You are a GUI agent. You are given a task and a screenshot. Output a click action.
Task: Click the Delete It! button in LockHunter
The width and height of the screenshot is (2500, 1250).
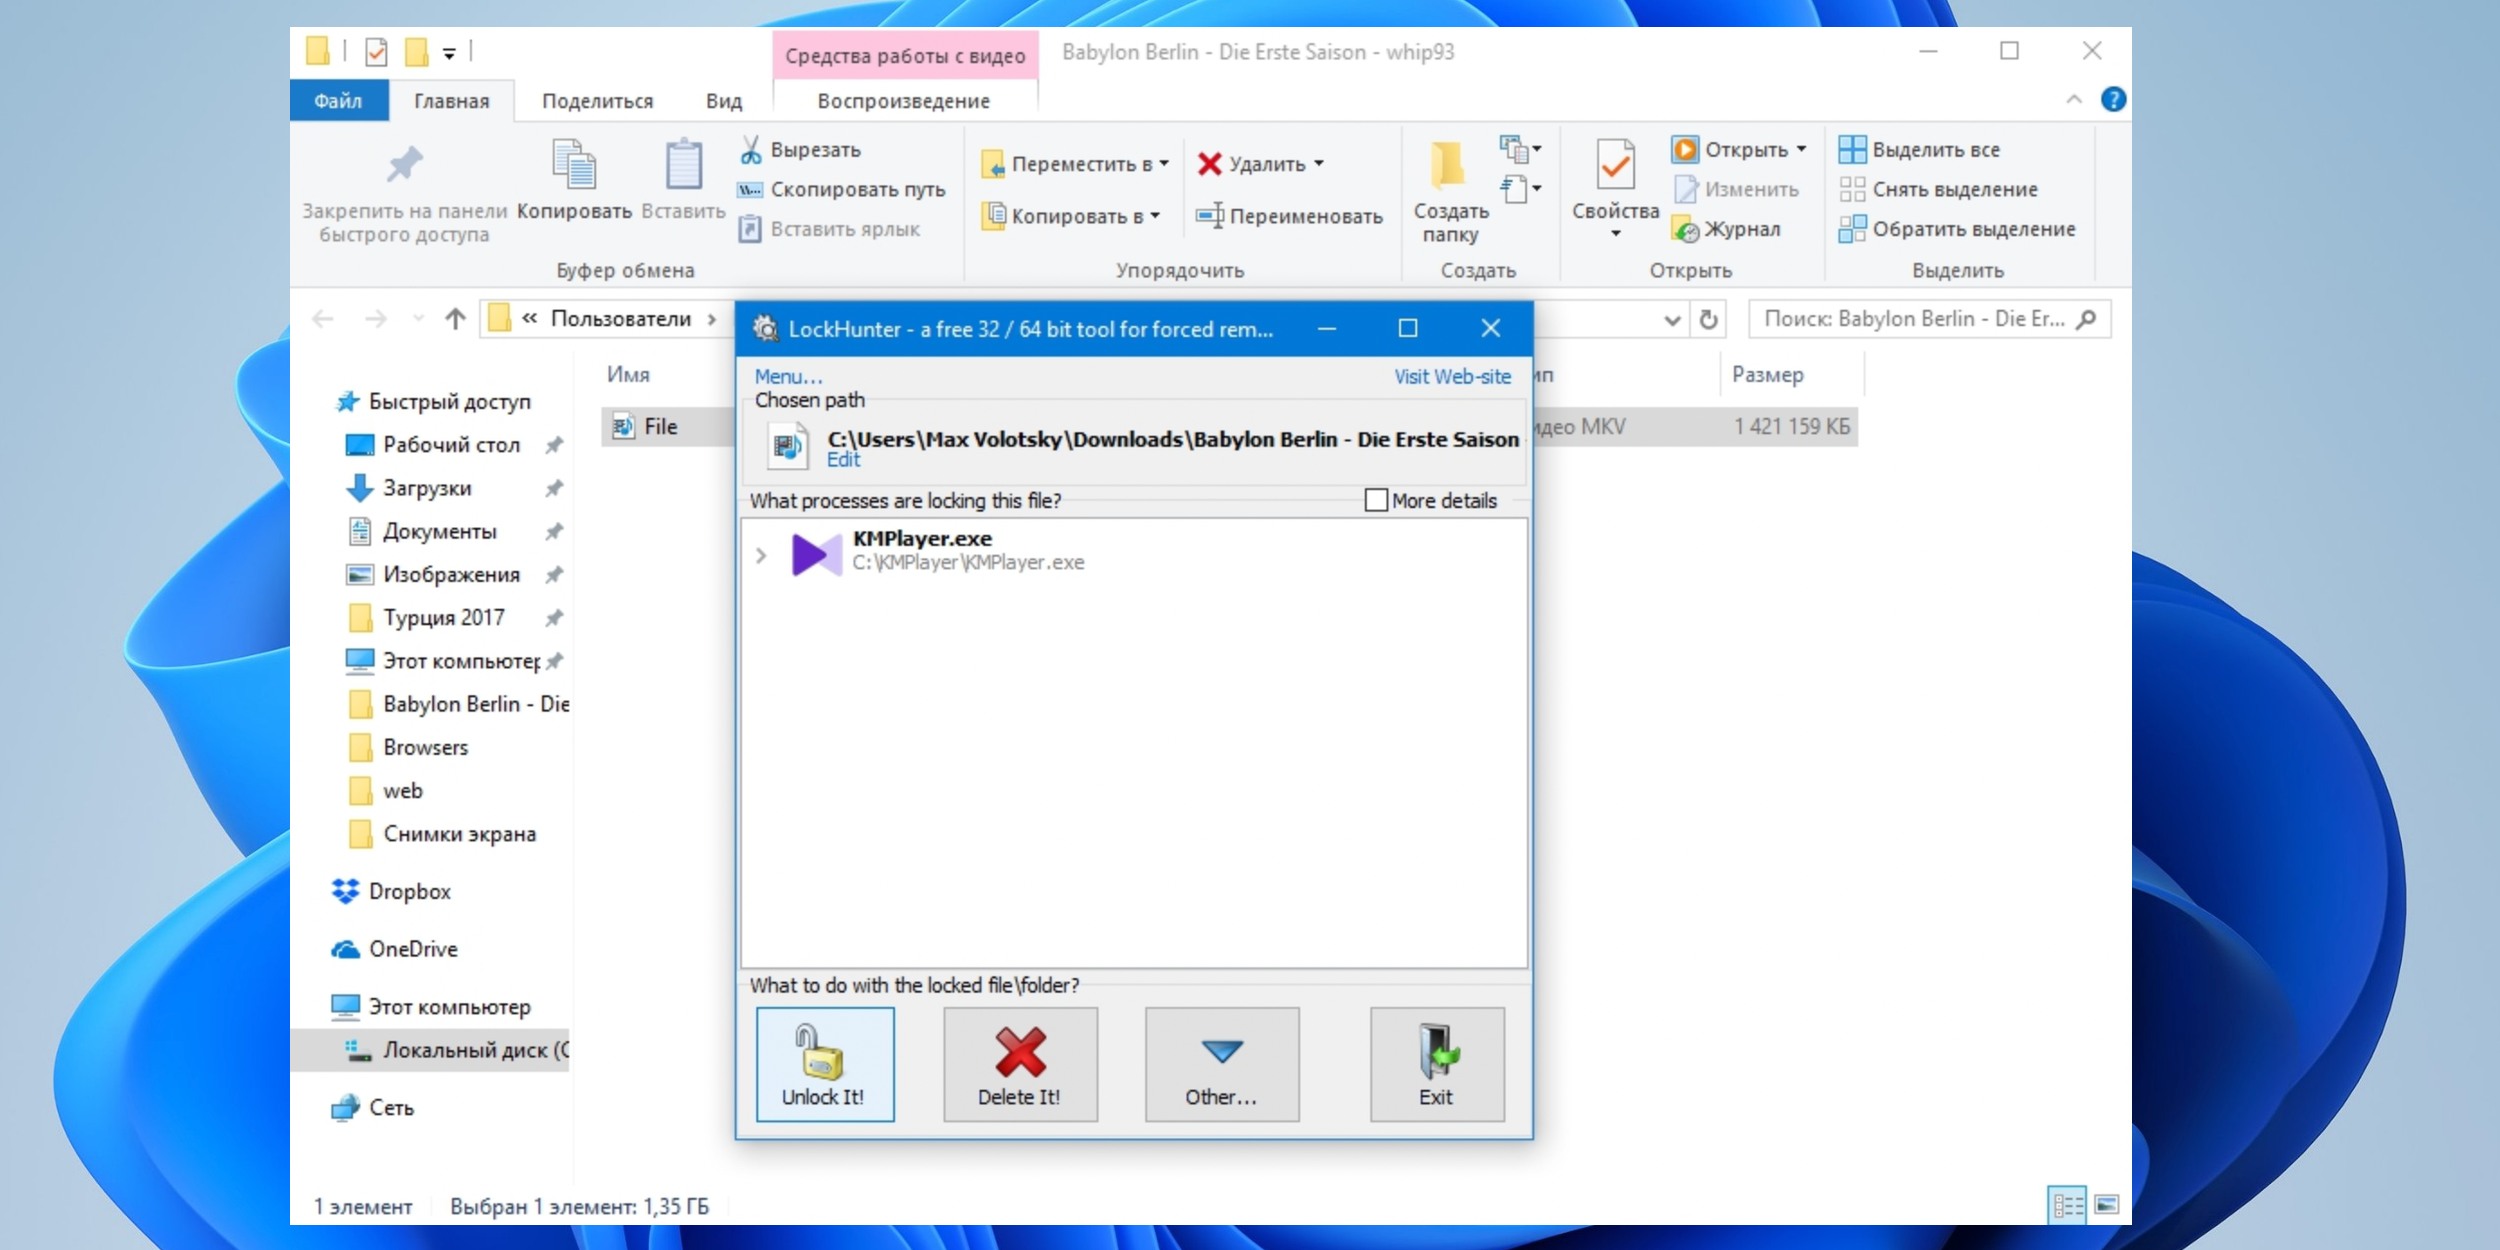point(1020,1060)
